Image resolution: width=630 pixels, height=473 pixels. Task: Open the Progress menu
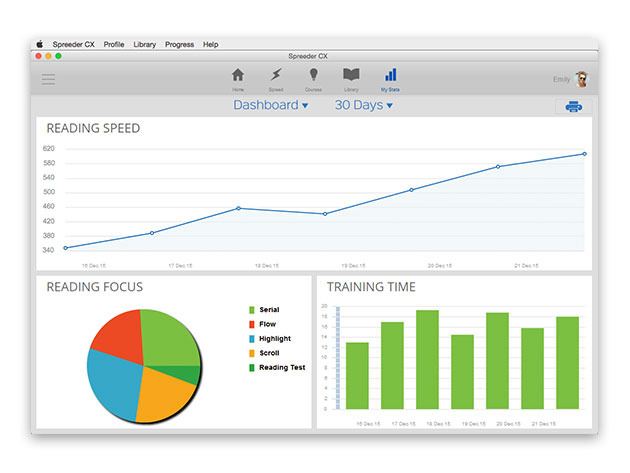coord(179,45)
